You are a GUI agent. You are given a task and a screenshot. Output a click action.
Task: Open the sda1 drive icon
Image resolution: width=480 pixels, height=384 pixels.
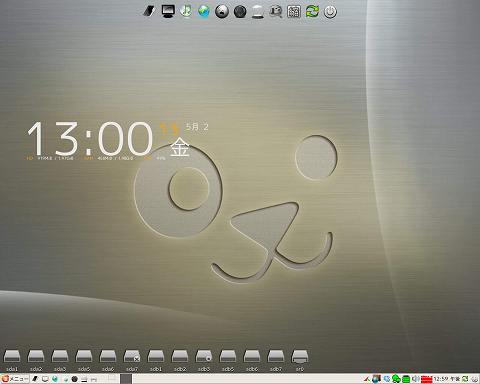pos(12,357)
